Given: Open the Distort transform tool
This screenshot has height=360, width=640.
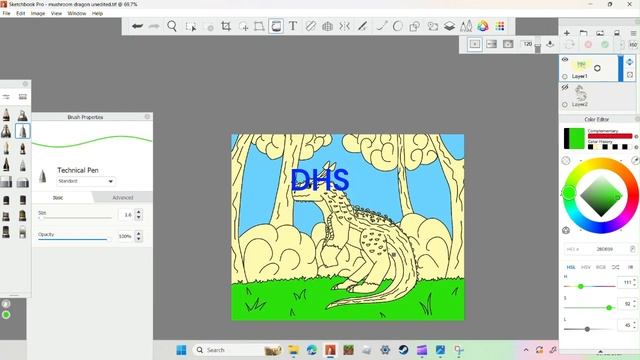Looking at the screenshot, I should click(259, 26).
